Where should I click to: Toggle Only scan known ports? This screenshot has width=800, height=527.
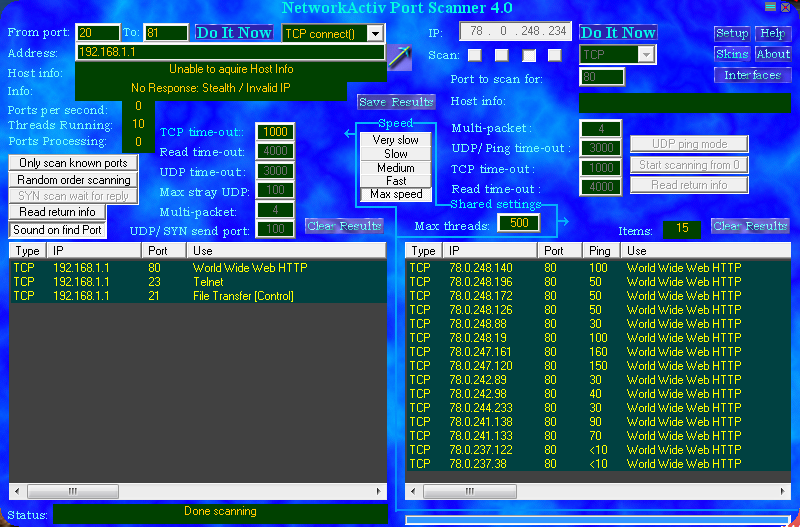73,163
